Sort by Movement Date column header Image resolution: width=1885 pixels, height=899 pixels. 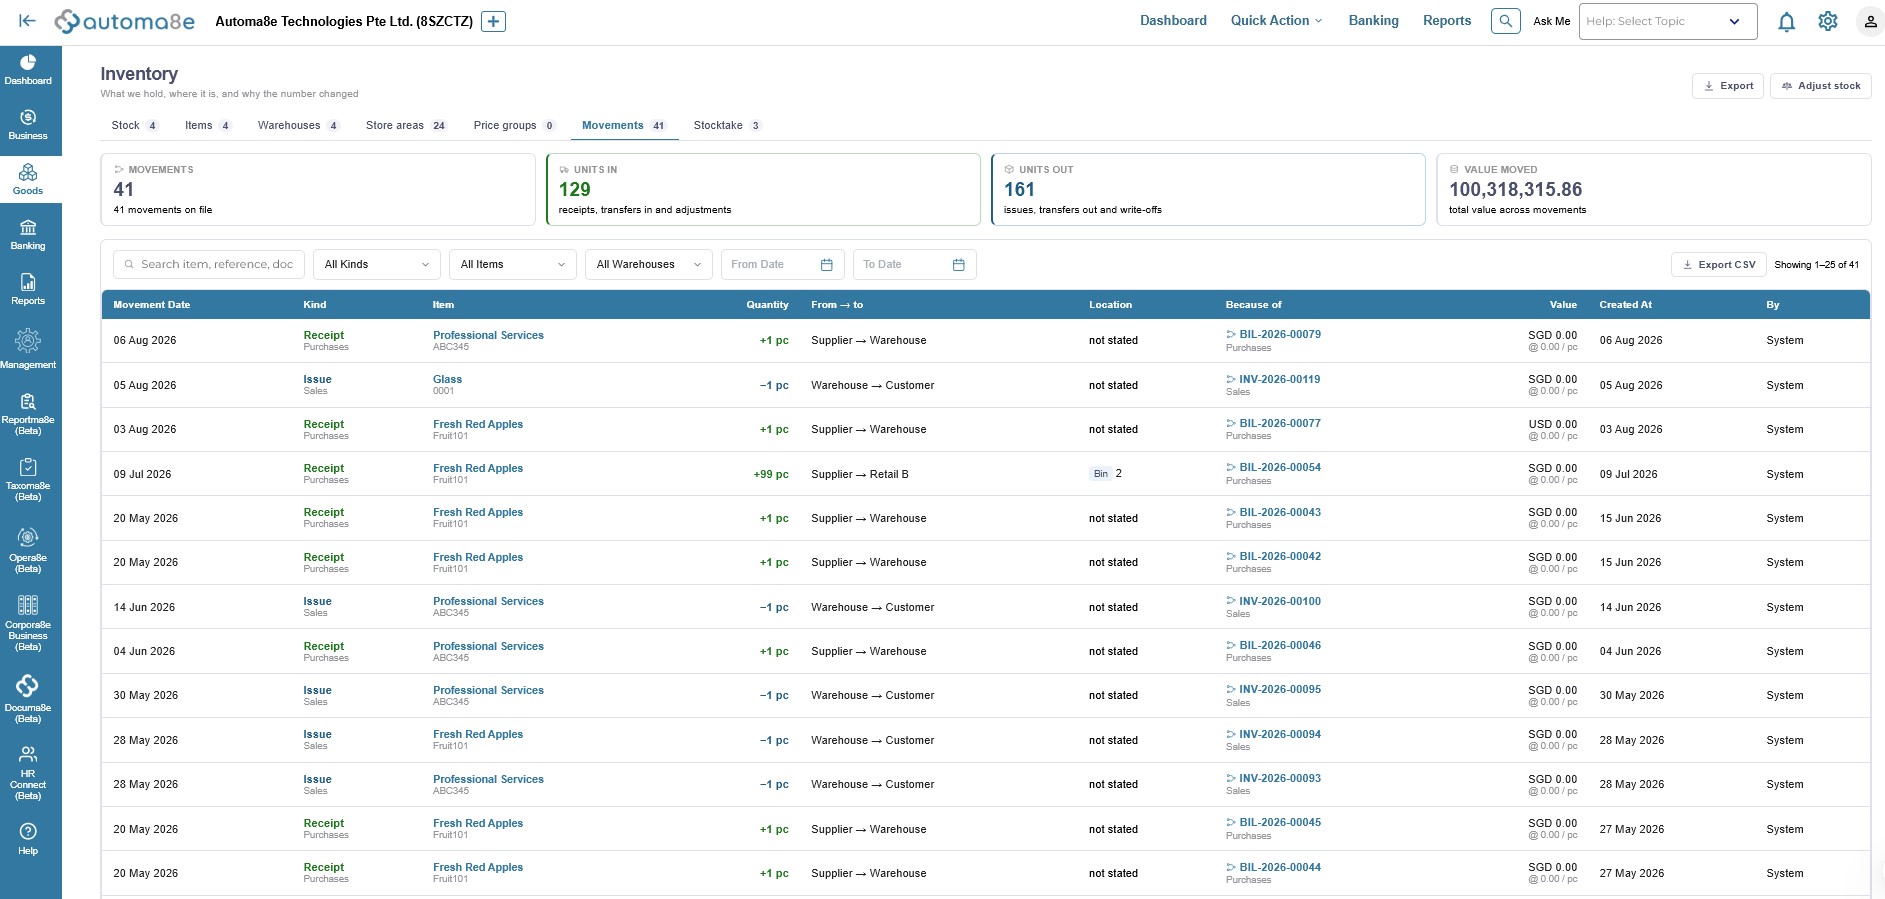152,305
